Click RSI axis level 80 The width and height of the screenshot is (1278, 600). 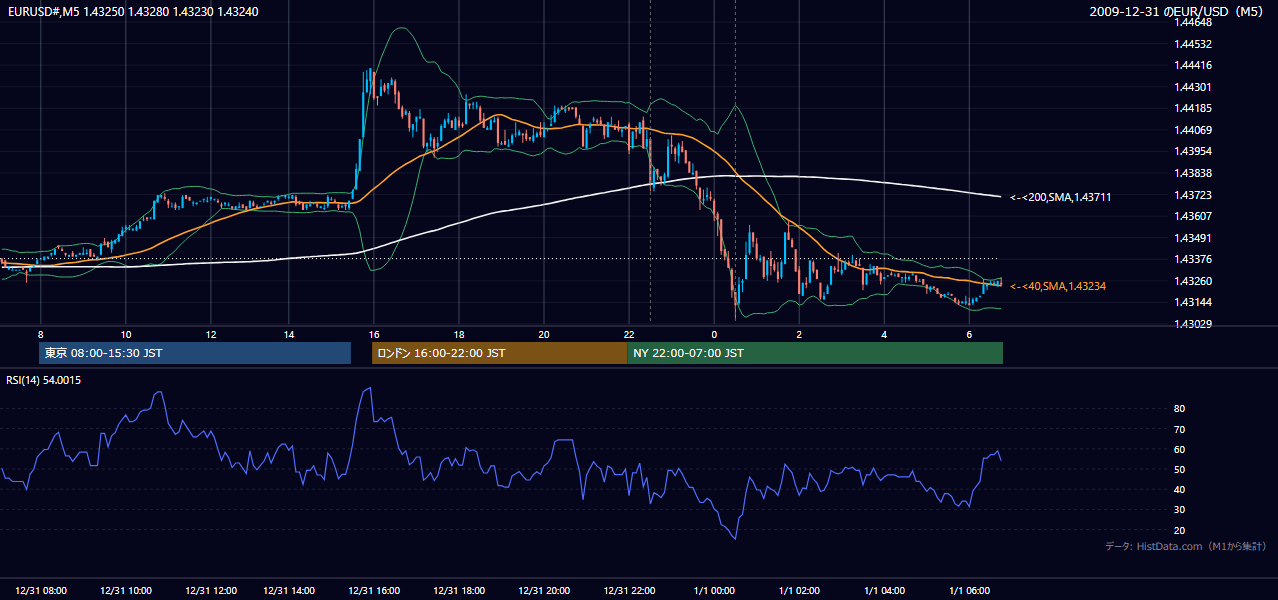click(x=1180, y=409)
